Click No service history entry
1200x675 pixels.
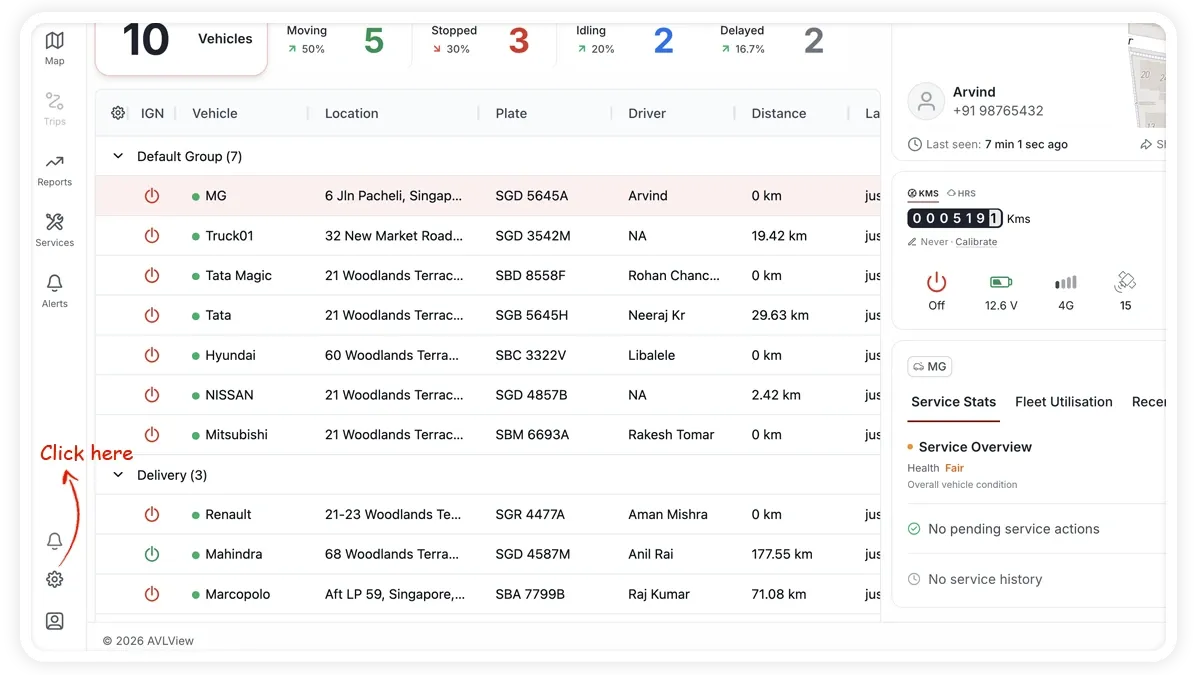coord(985,579)
